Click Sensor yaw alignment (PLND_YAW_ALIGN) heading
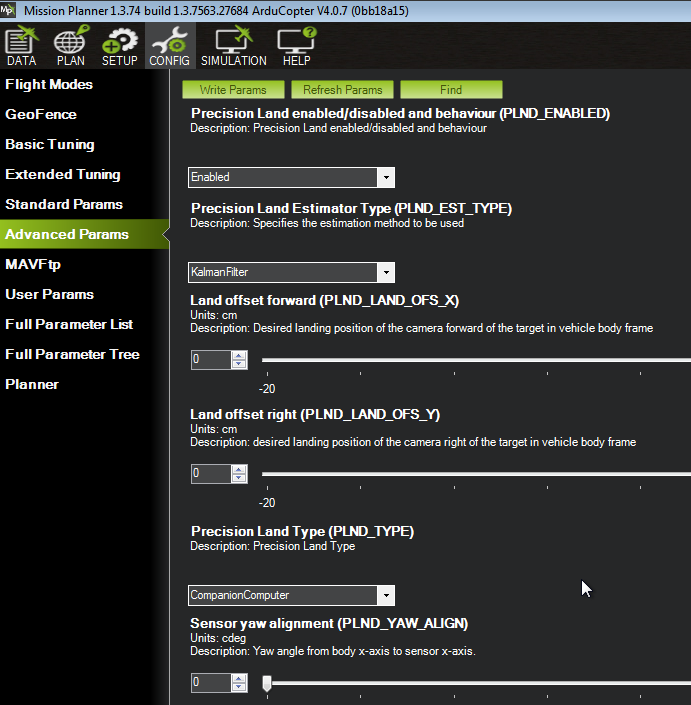 click(329, 624)
